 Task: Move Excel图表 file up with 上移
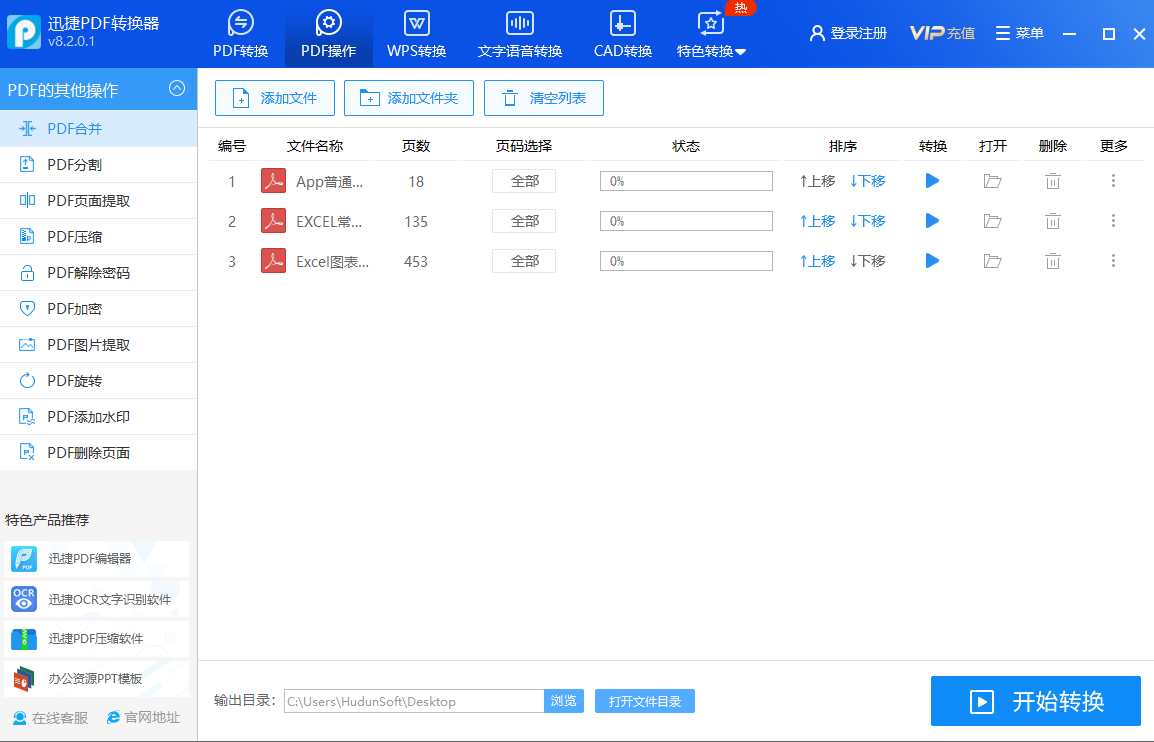tap(818, 261)
